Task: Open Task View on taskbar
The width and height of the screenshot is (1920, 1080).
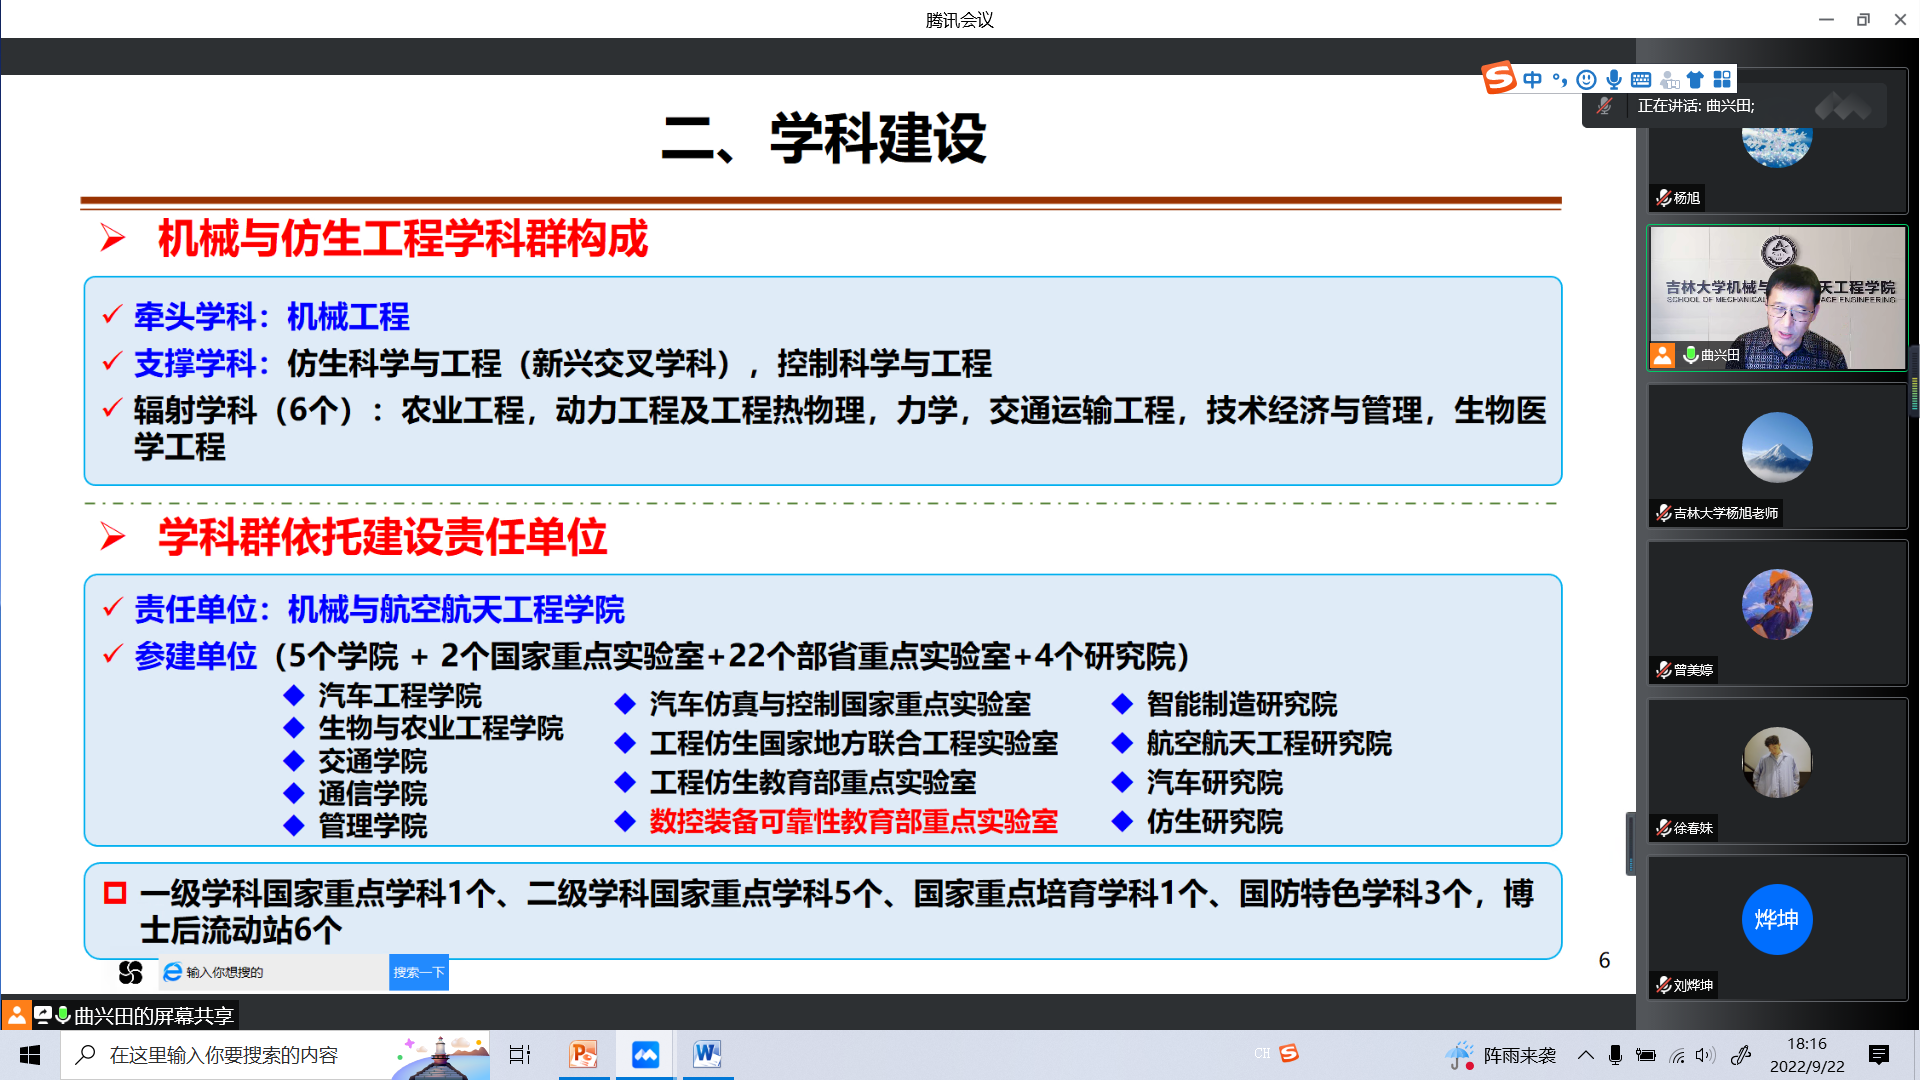Action: click(520, 1055)
